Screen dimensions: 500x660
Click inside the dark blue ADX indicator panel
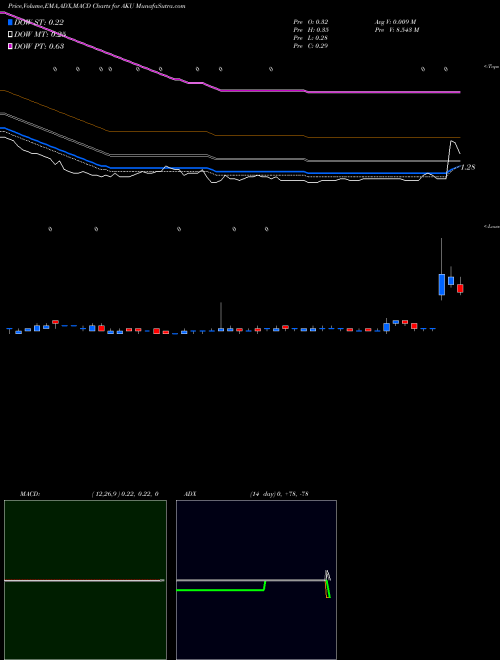click(x=256, y=580)
